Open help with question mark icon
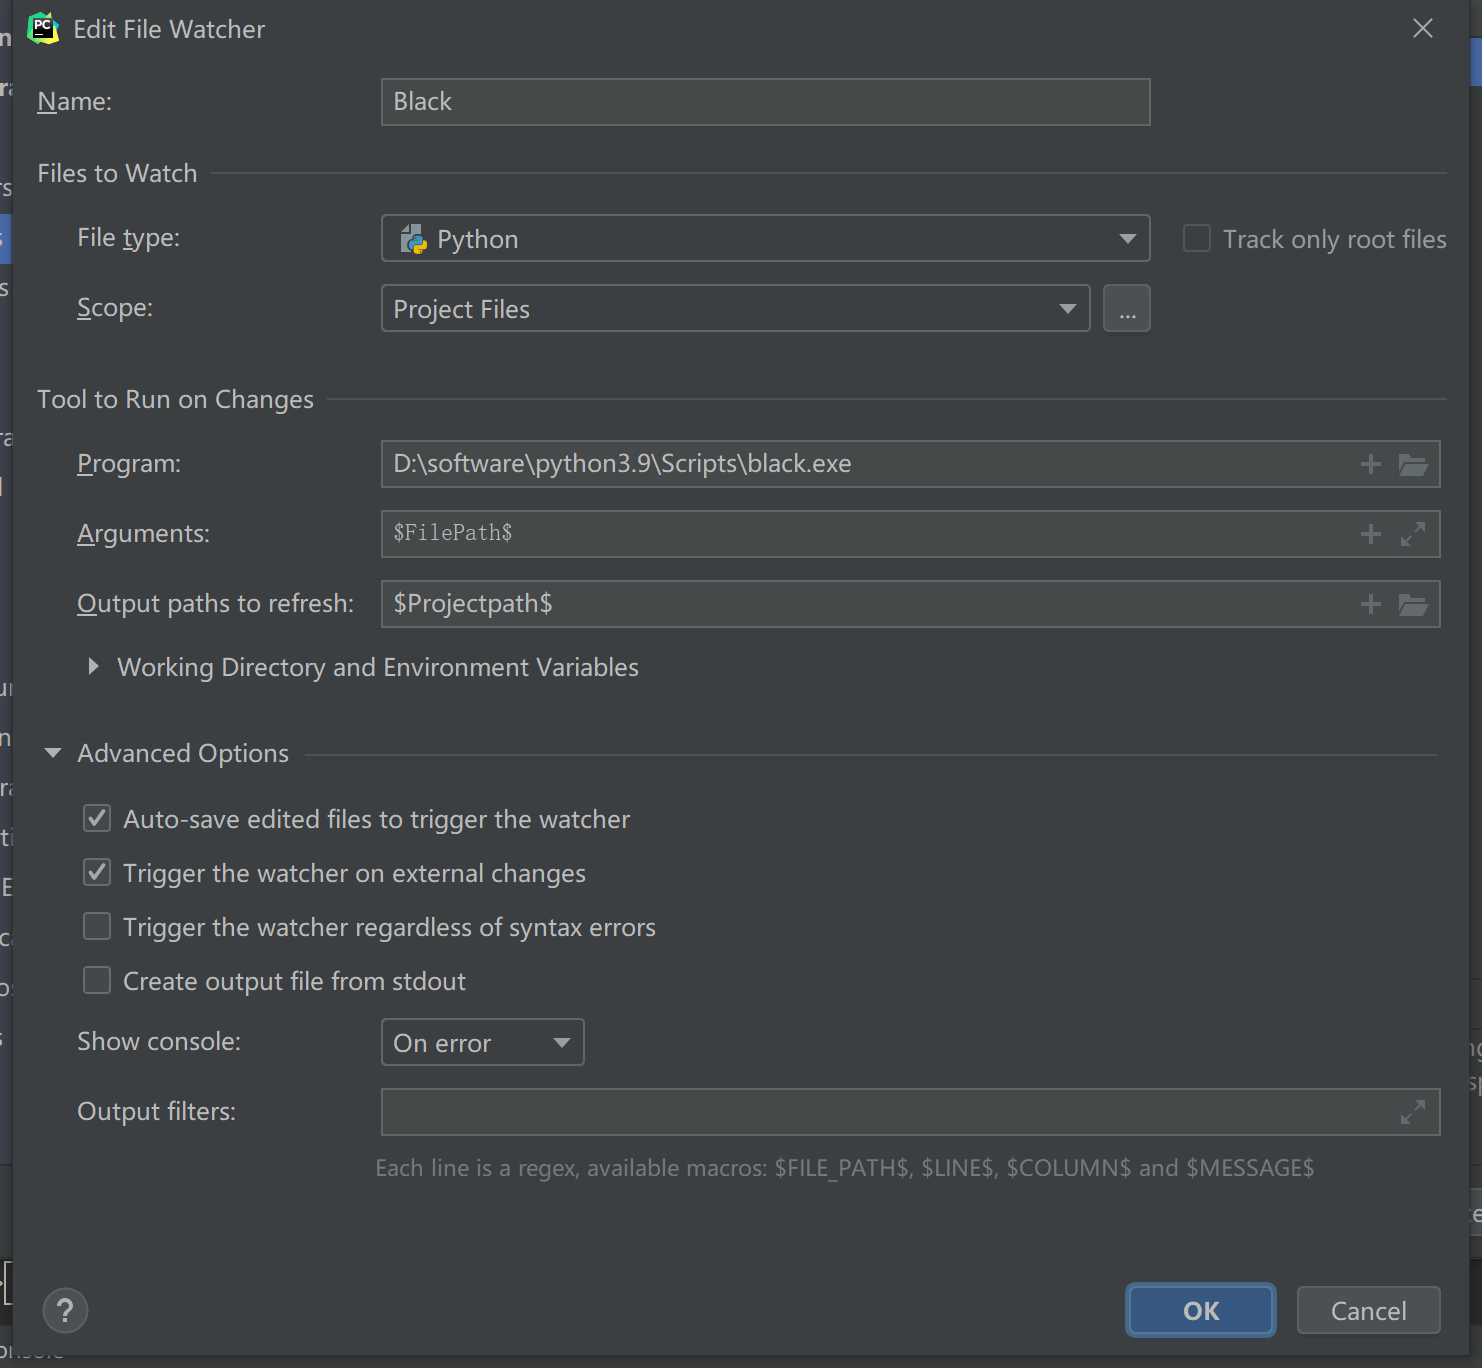The height and width of the screenshot is (1368, 1482). click(65, 1310)
